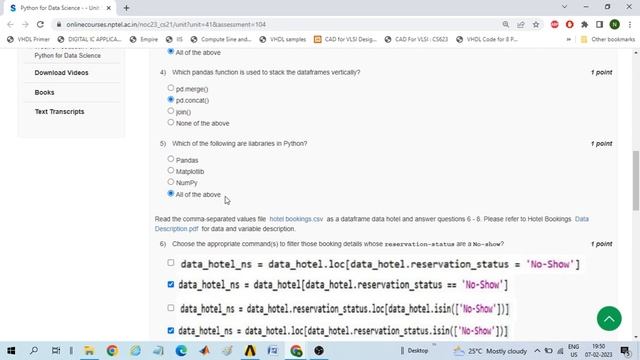The width and height of the screenshot is (640, 360).
Task: Open CAD For VLSI : CS623 bookmark
Action: tap(416, 40)
